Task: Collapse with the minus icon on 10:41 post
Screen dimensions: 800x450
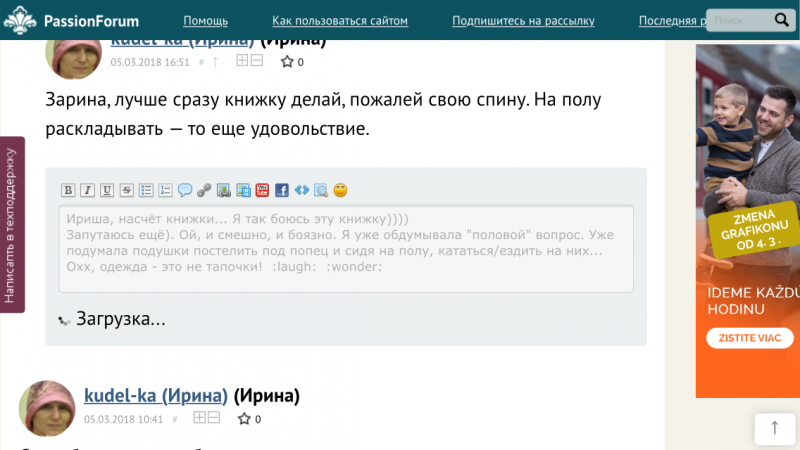Action: pos(214,417)
